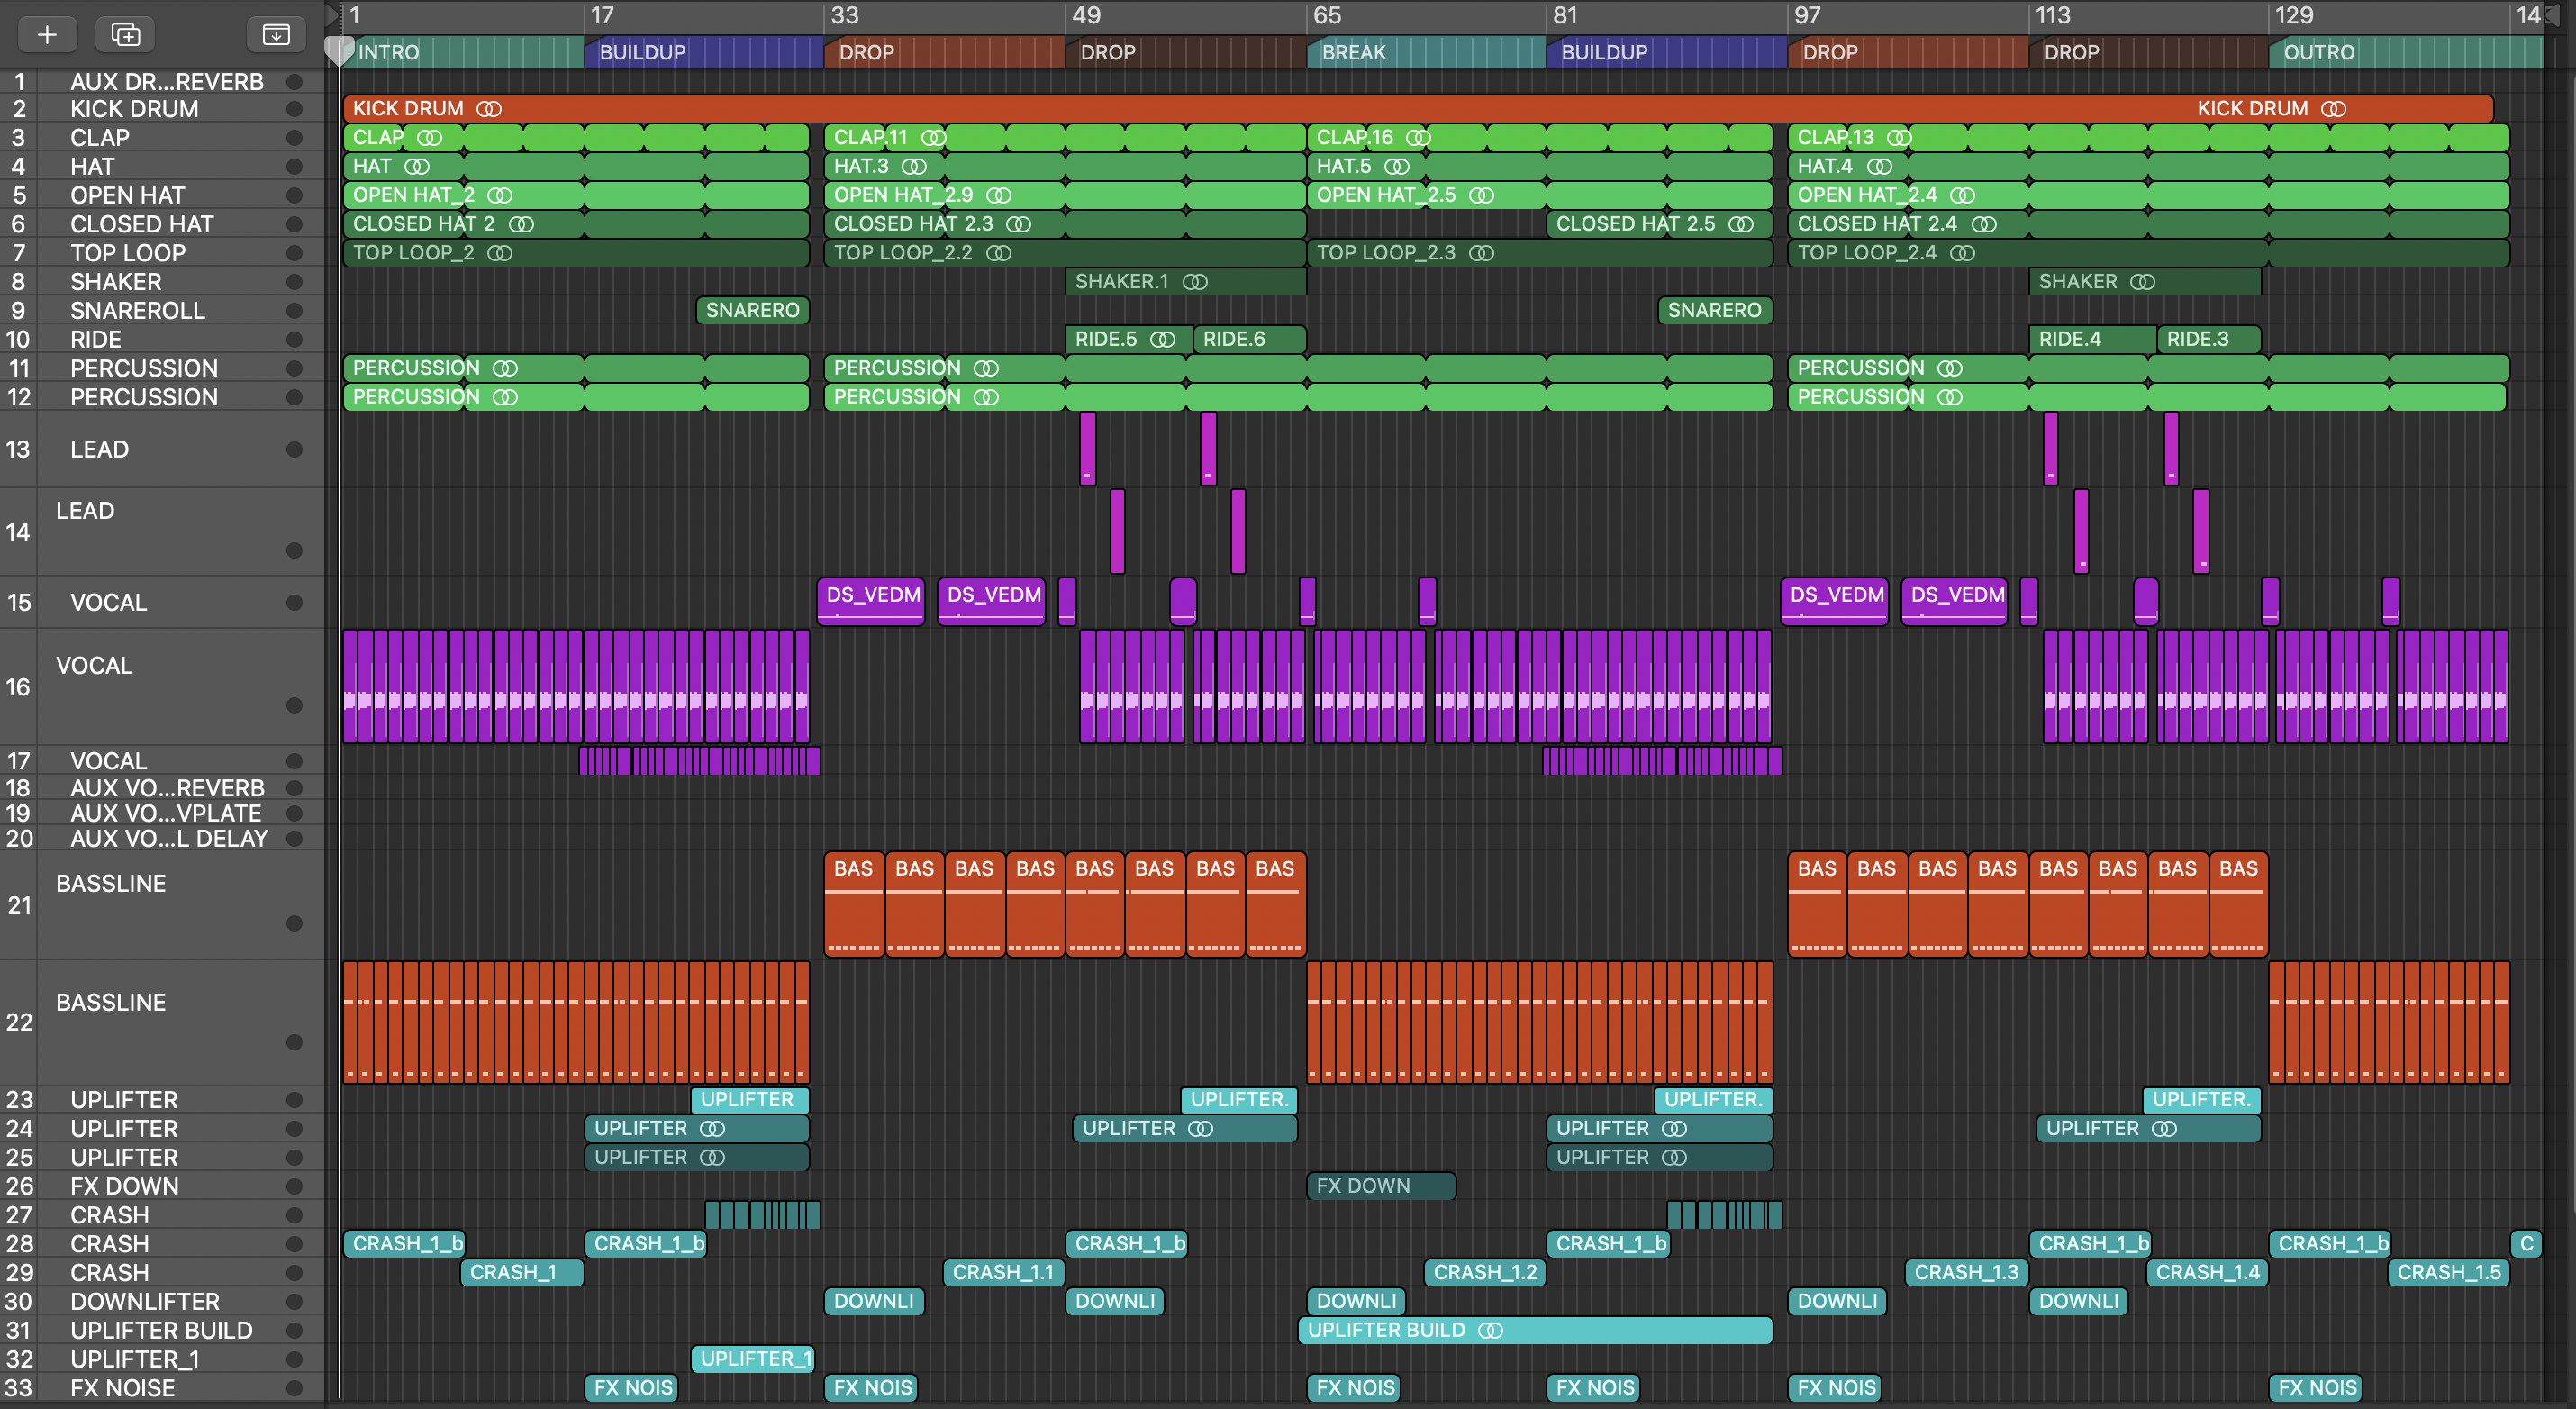Image resolution: width=2576 pixels, height=1409 pixels.
Task: Toggle the dot on FX NOISE track header
Action: pos(294,1388)
